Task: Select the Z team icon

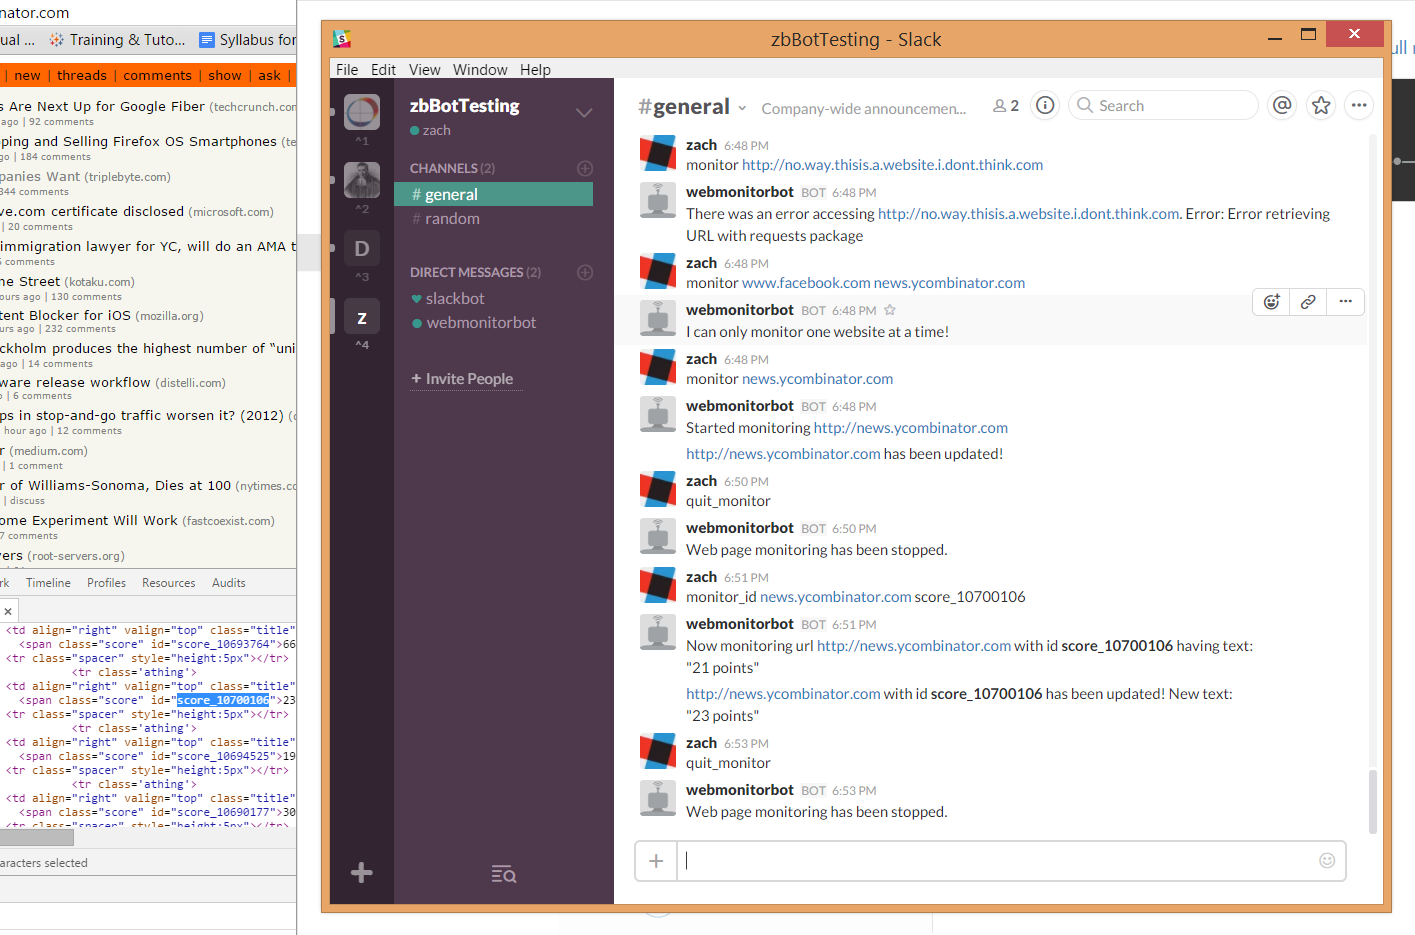Action: point(362,317)
